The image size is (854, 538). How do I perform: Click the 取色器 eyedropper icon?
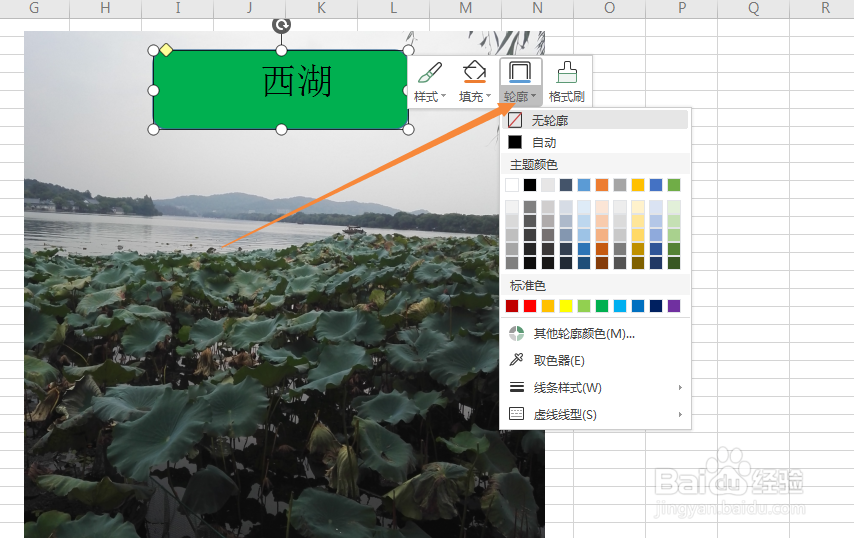(x=516, y=360)
